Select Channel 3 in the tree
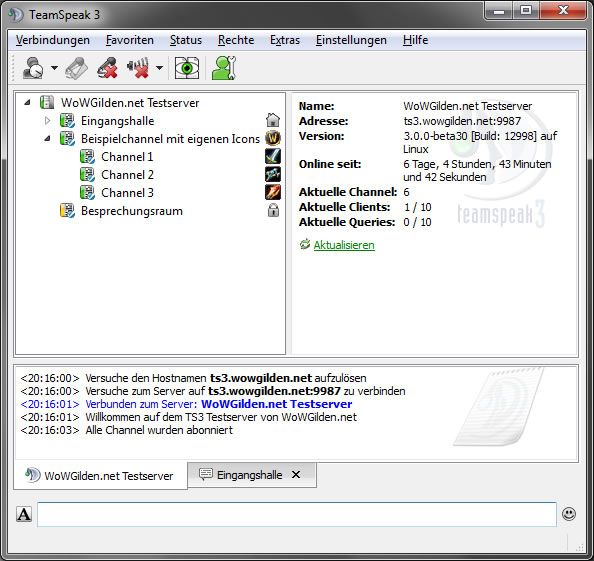The image size is (594, 561). click(x=127, y=193)
